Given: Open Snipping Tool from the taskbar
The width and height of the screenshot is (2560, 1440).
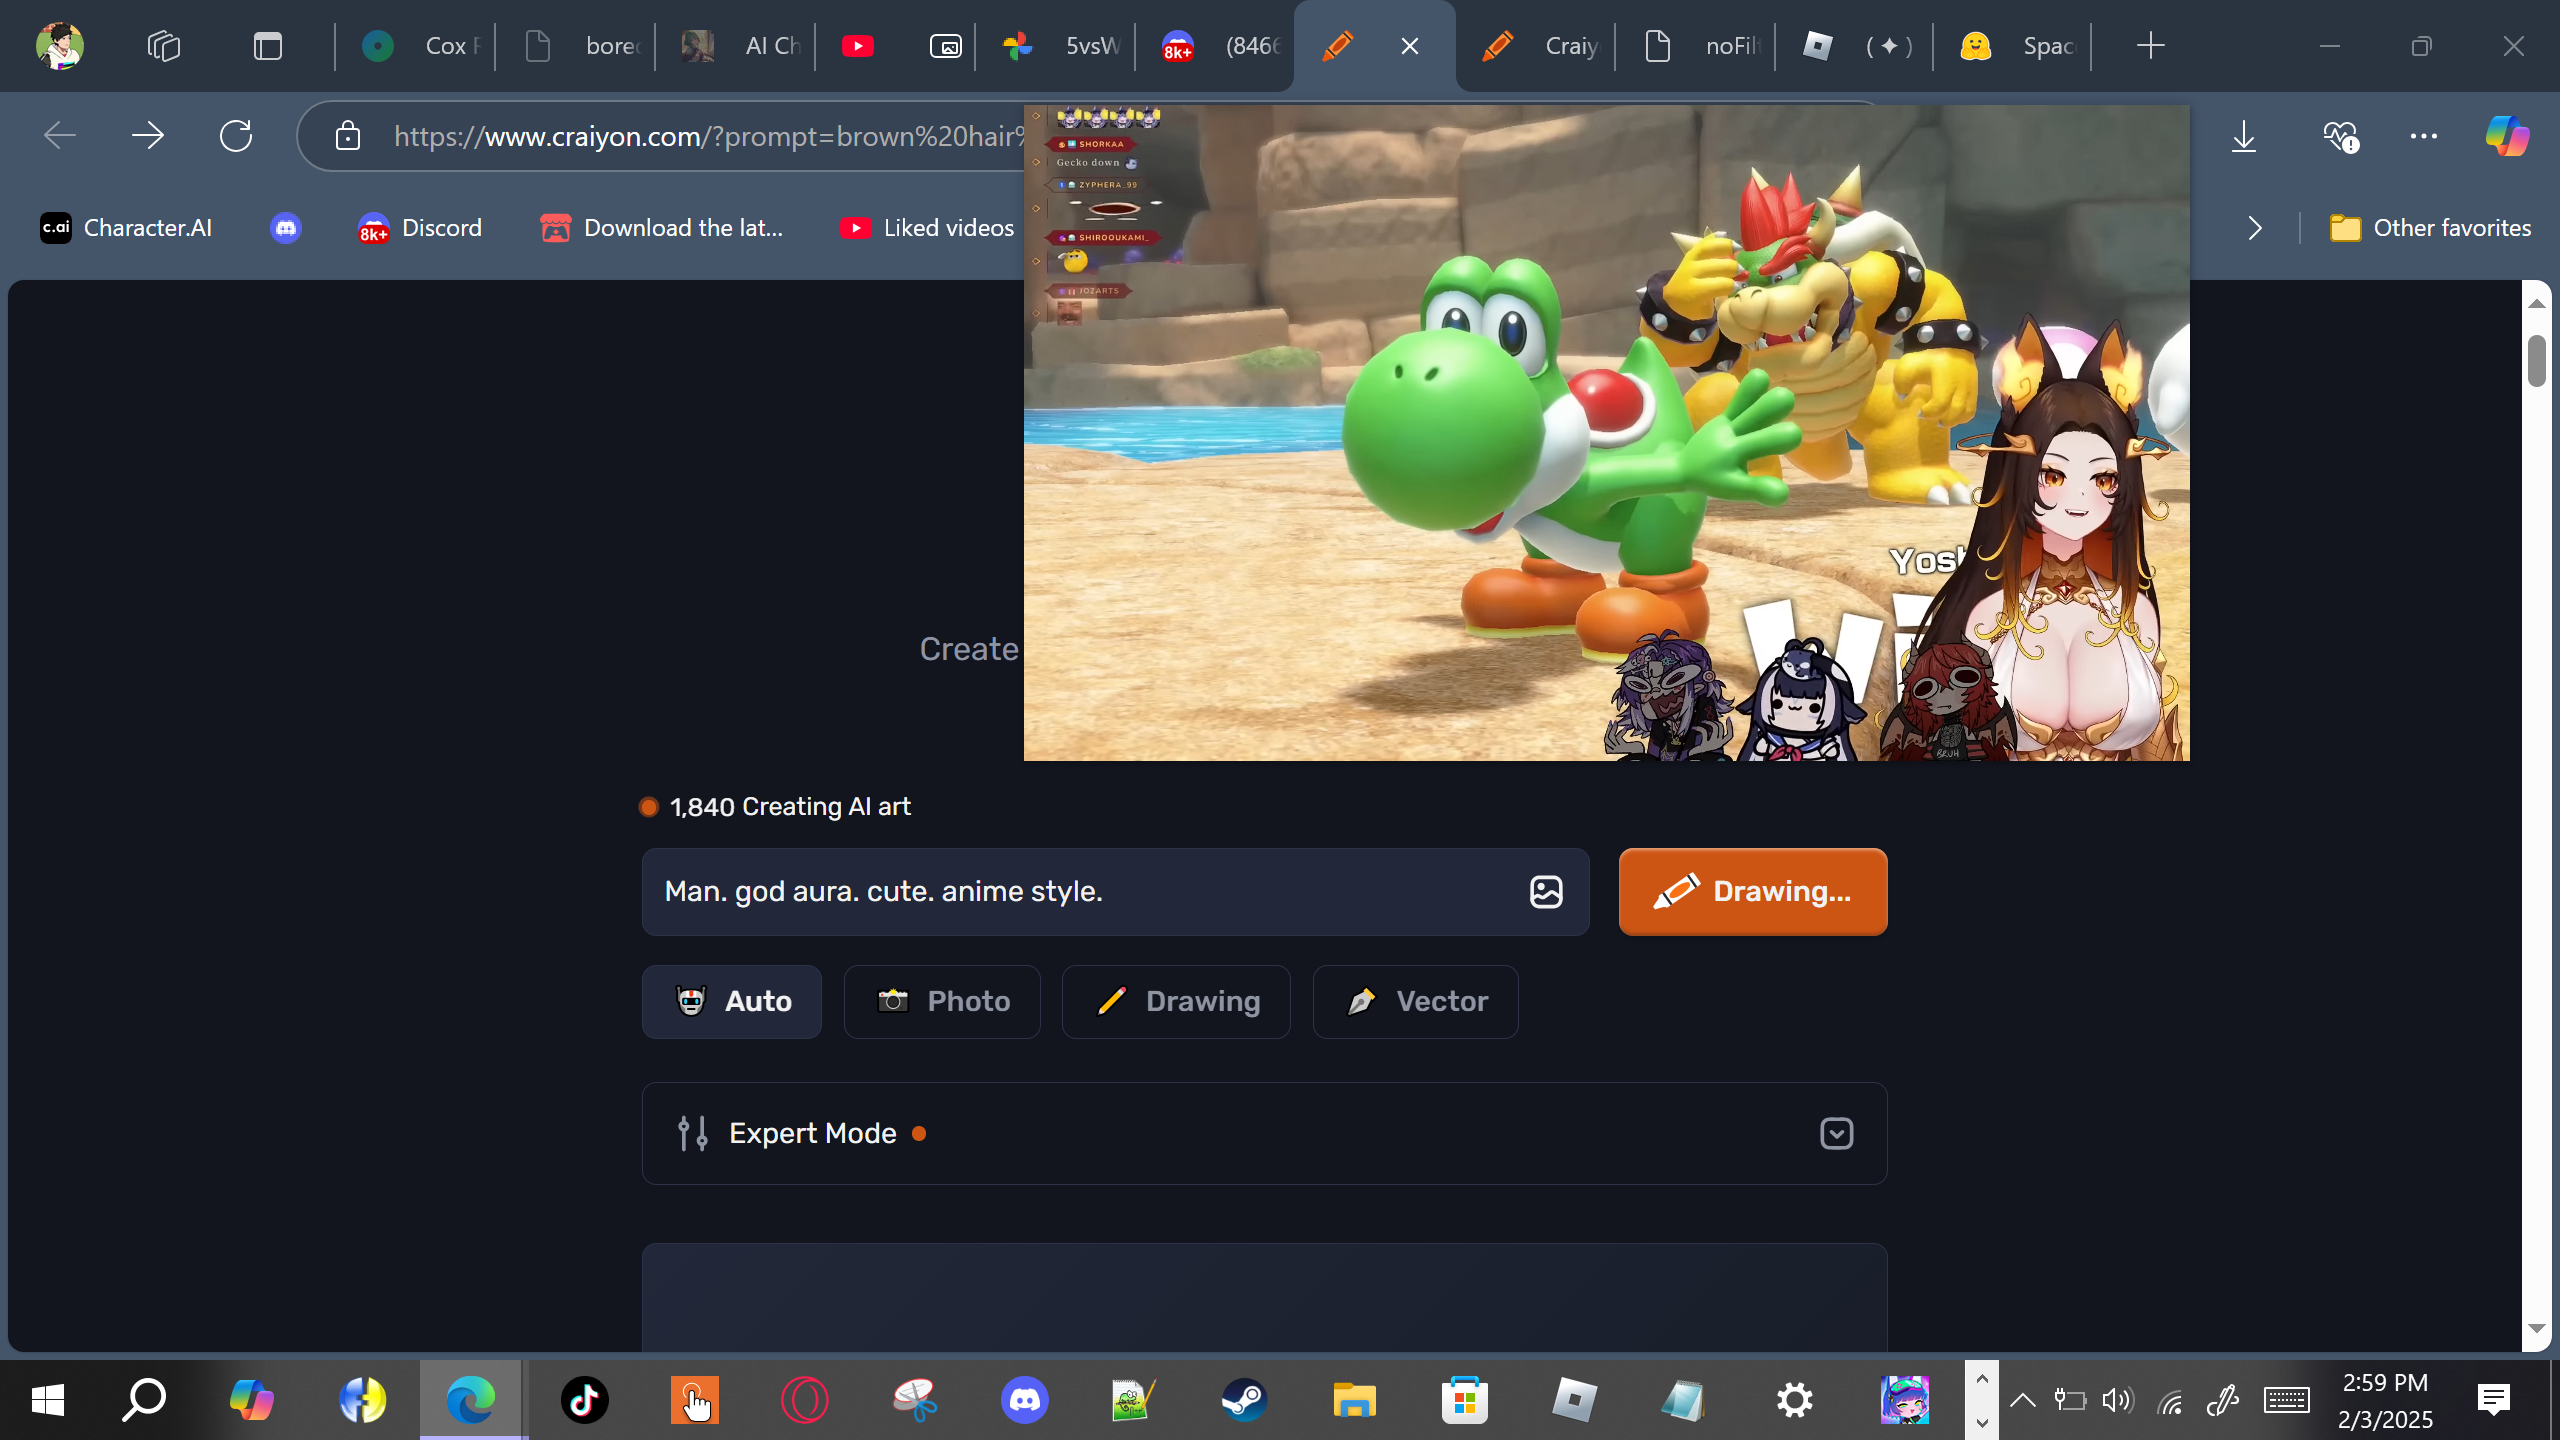Looking at the screenshot, I should pyautogui.click(x=914, y=1400).
